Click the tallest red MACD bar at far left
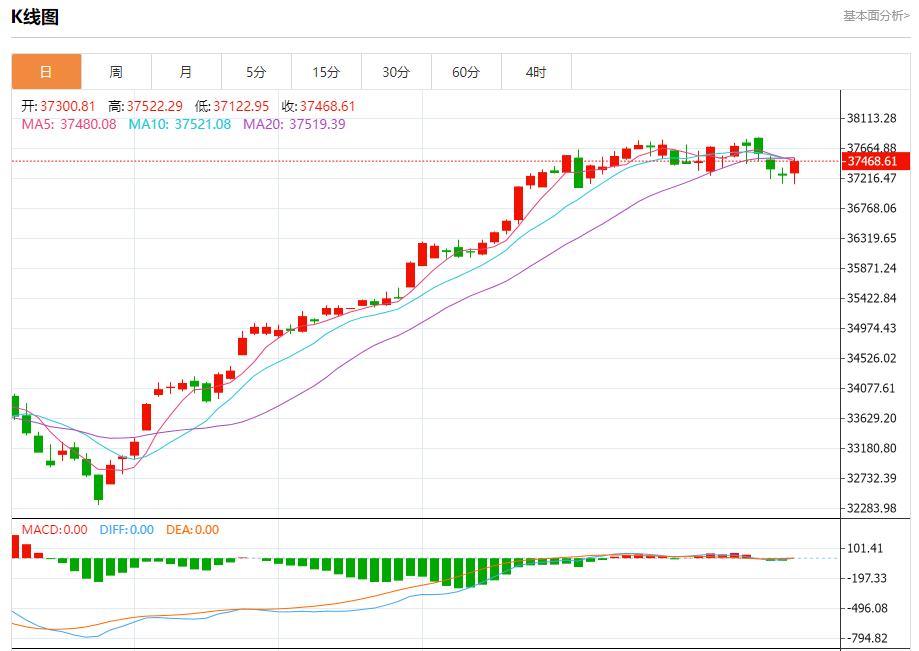This screenshot has width=919, height=651. click(x=15, y=547)
